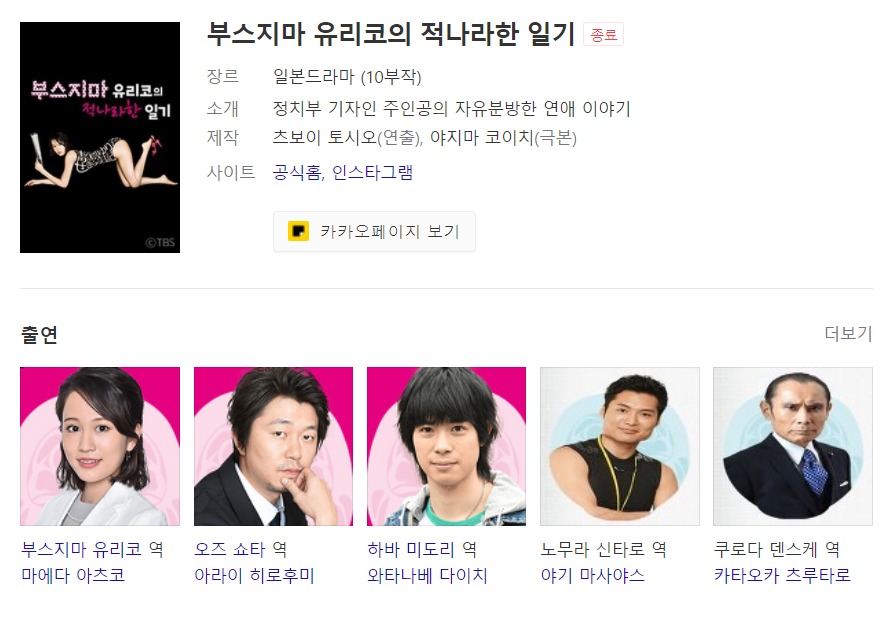The width and height of the screenshot is (893, 620).
Task: Open 와타나베 다이치 actor photo
Action: click(x=446, y=446)
